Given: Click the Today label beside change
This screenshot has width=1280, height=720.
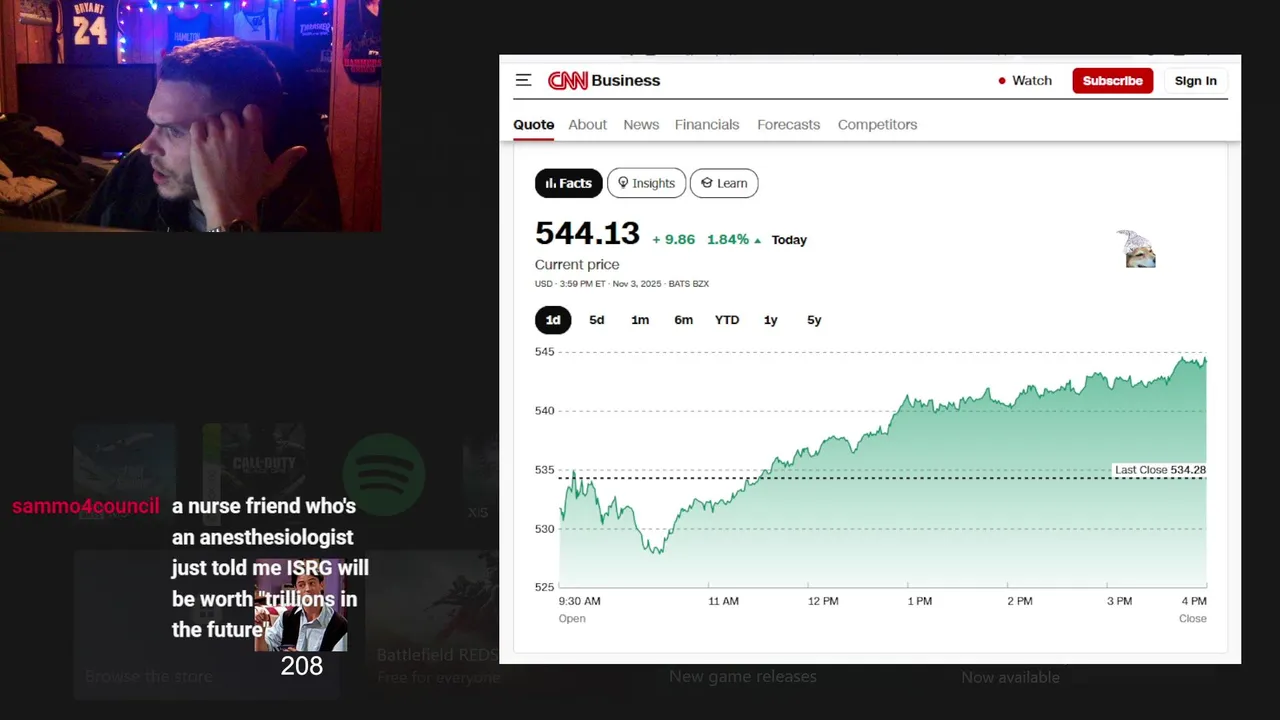Looking at the screenshot, I should [x=789, y=240].
